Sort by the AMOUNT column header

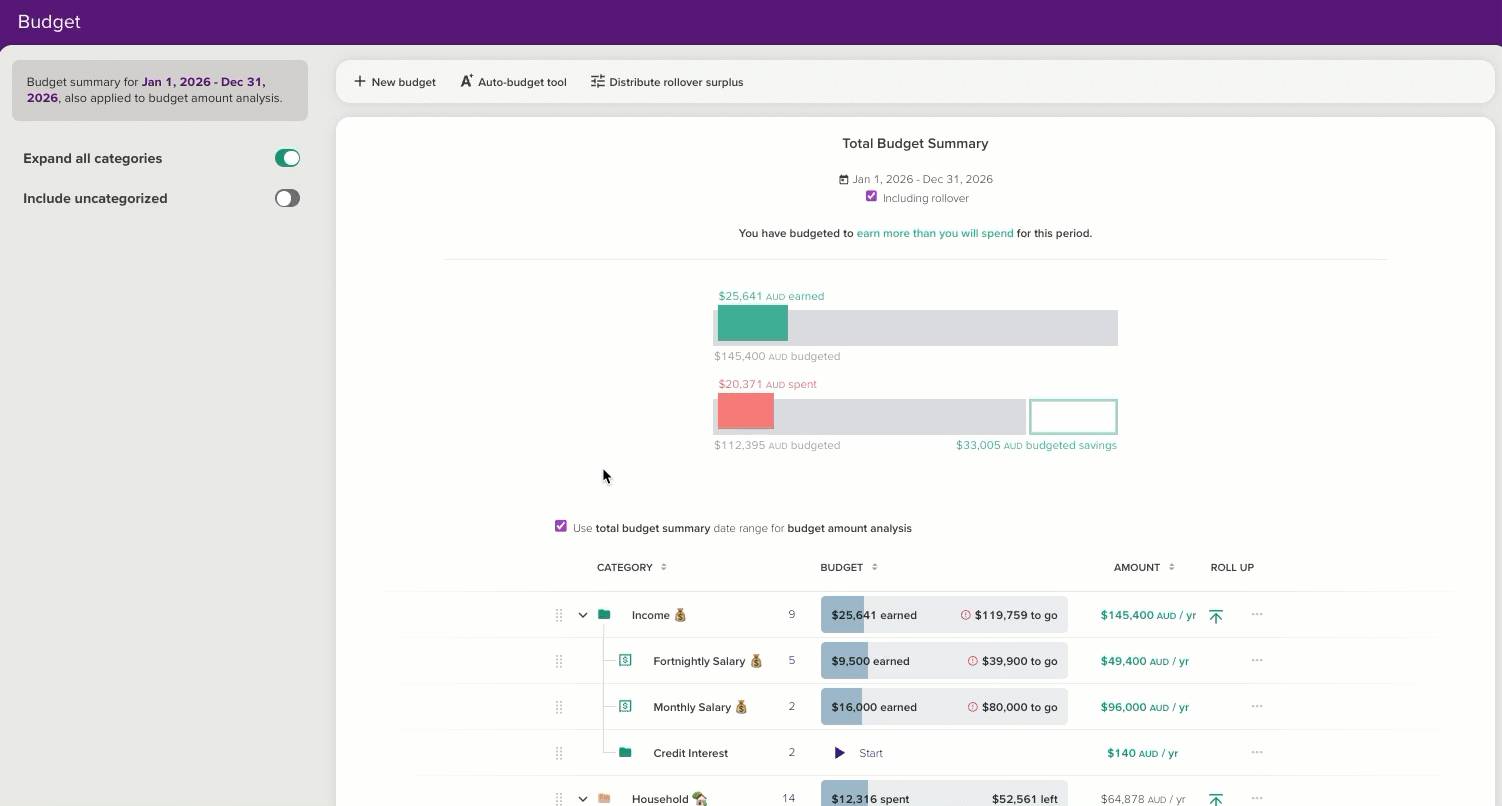point(1144,567)
